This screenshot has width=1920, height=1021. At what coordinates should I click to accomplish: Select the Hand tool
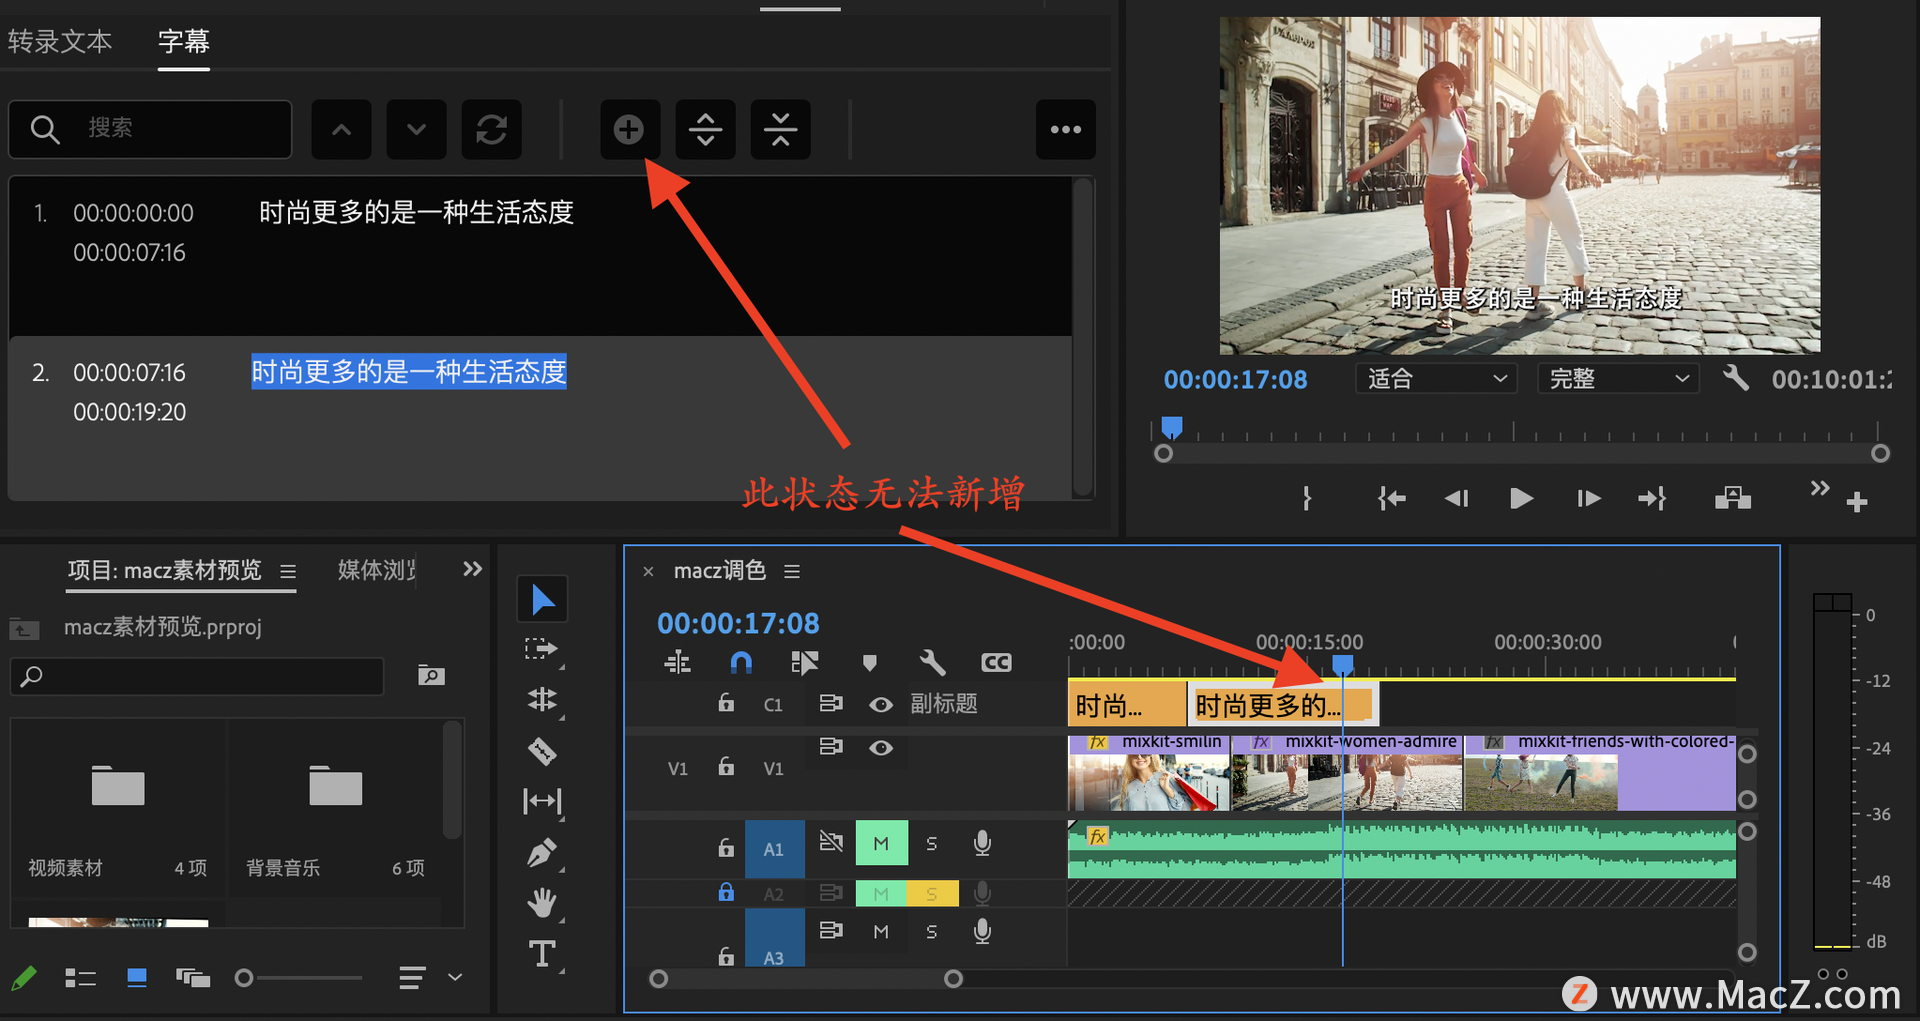(542, 903)
